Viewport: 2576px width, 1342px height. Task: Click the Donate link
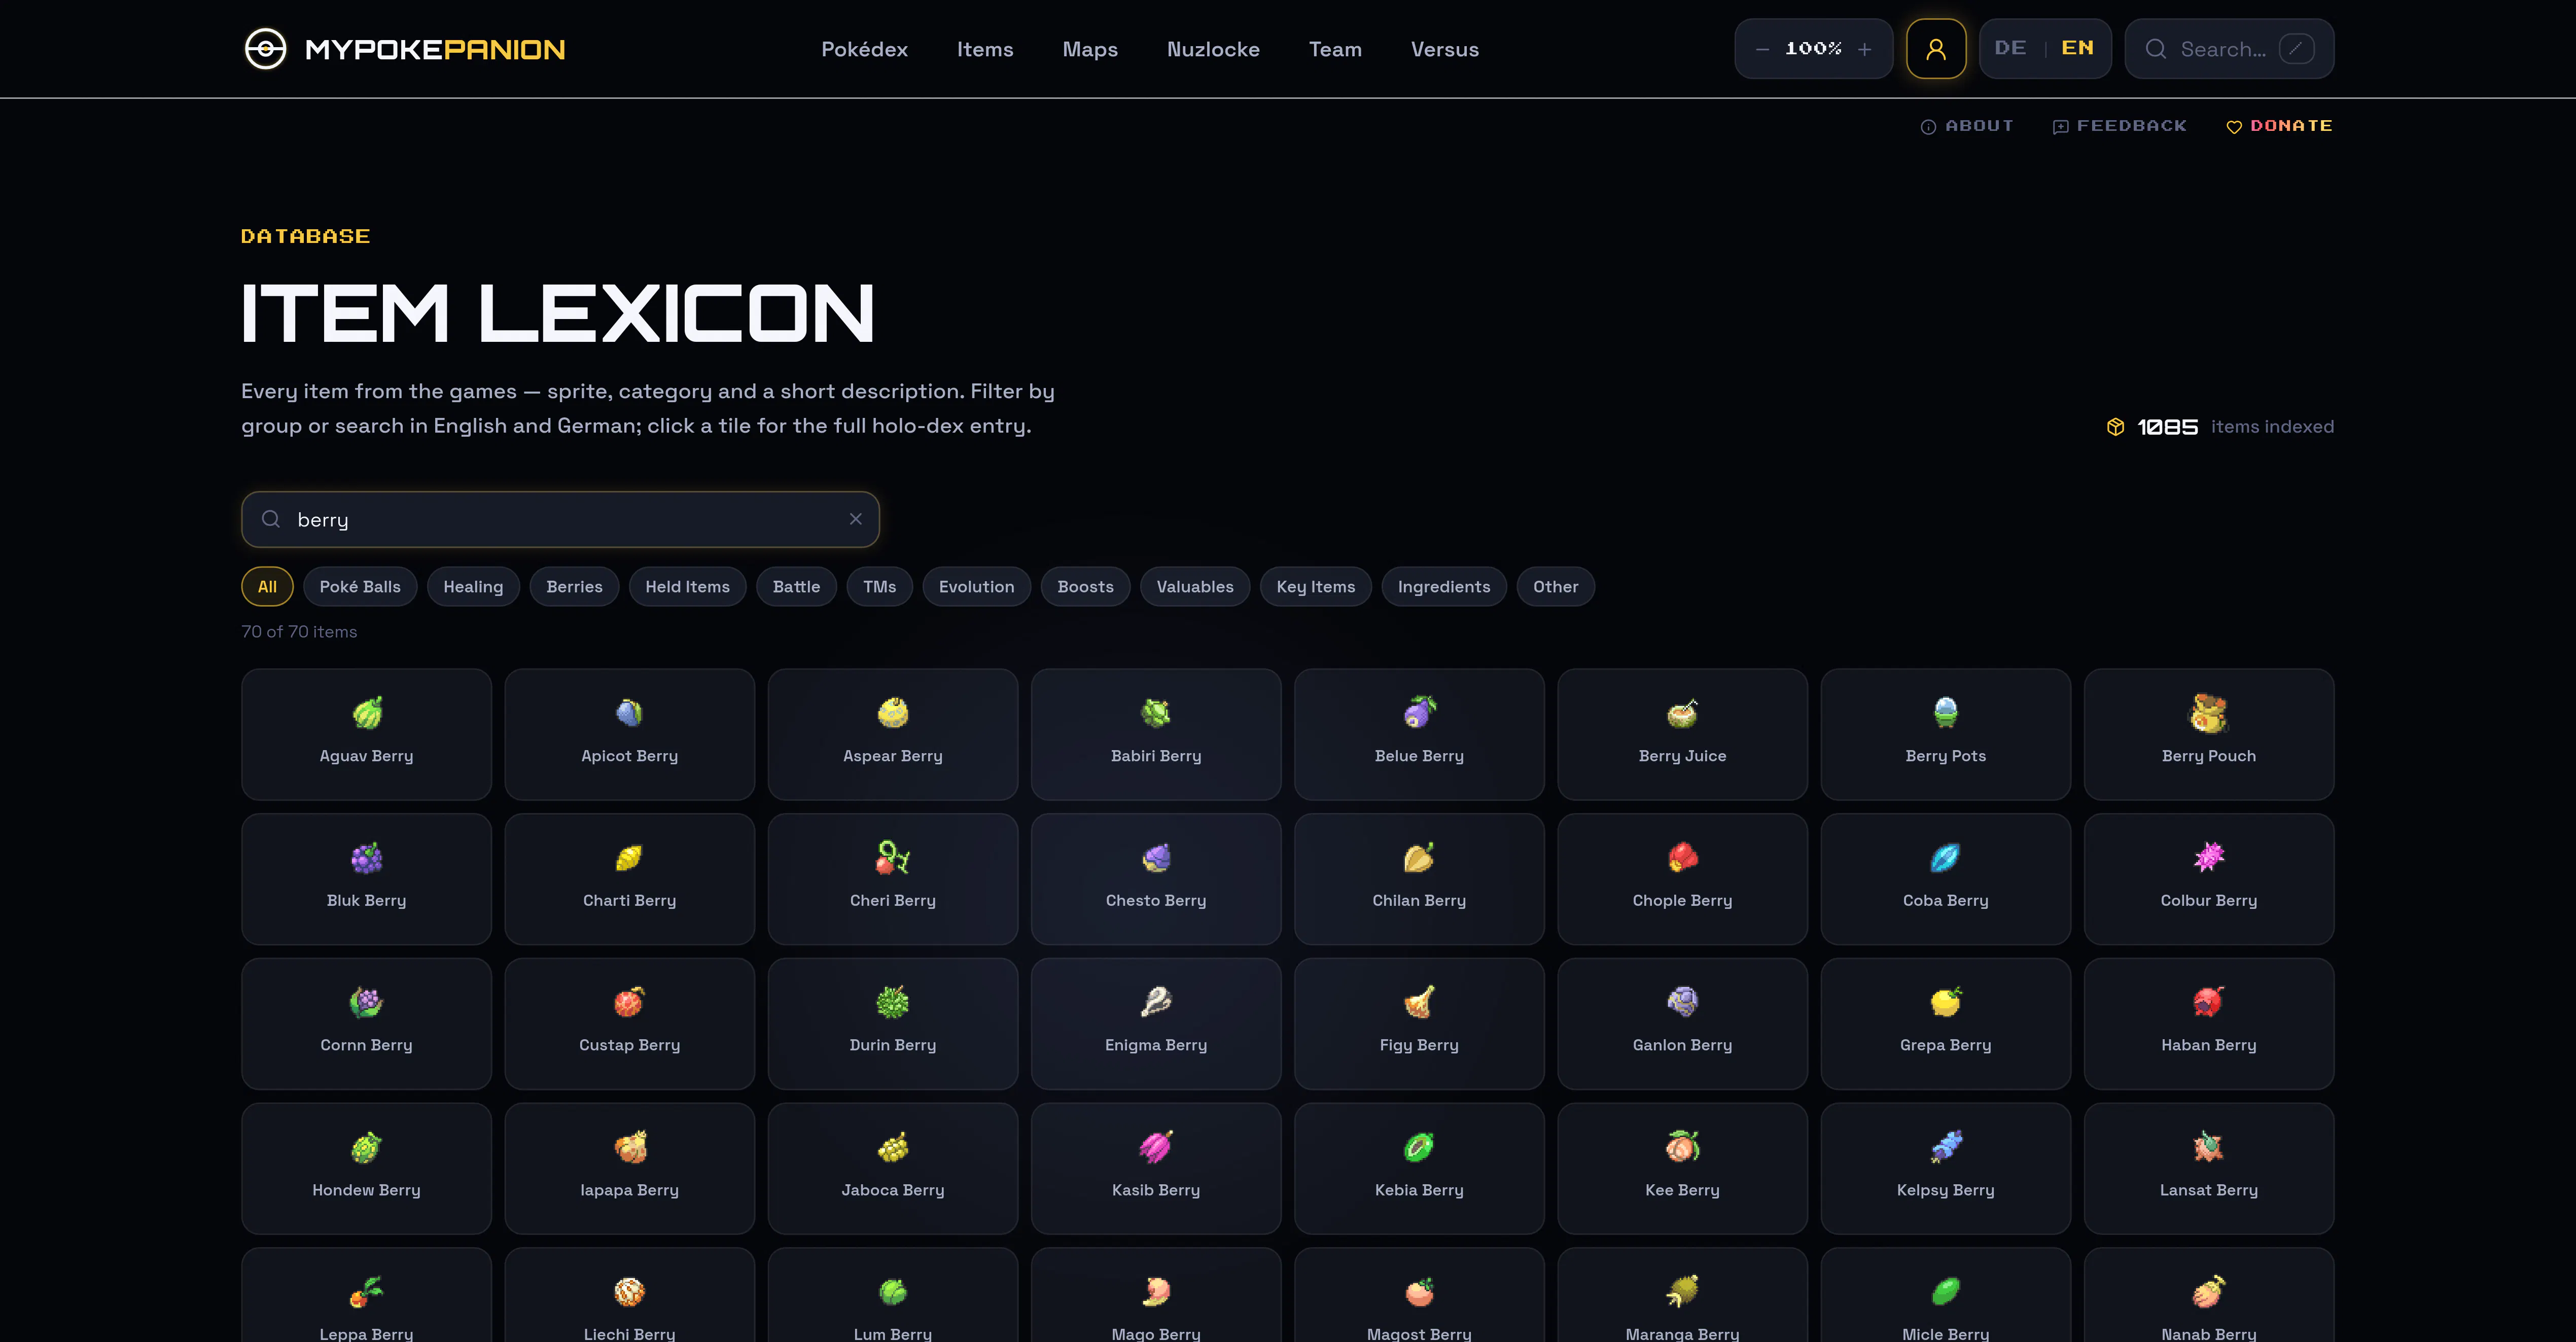(x=2279, y=126)
